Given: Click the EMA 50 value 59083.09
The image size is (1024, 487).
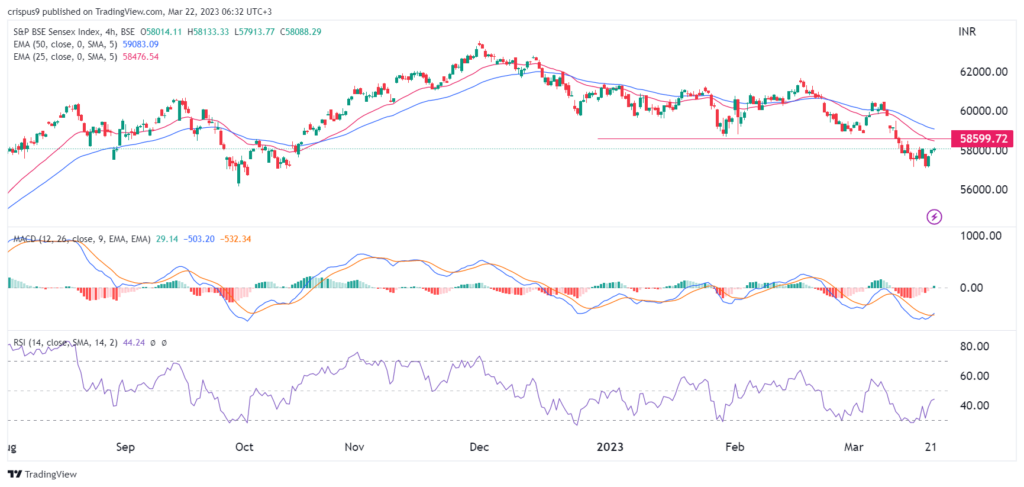Looking at the screenshot, I should (x=139, y=44).
